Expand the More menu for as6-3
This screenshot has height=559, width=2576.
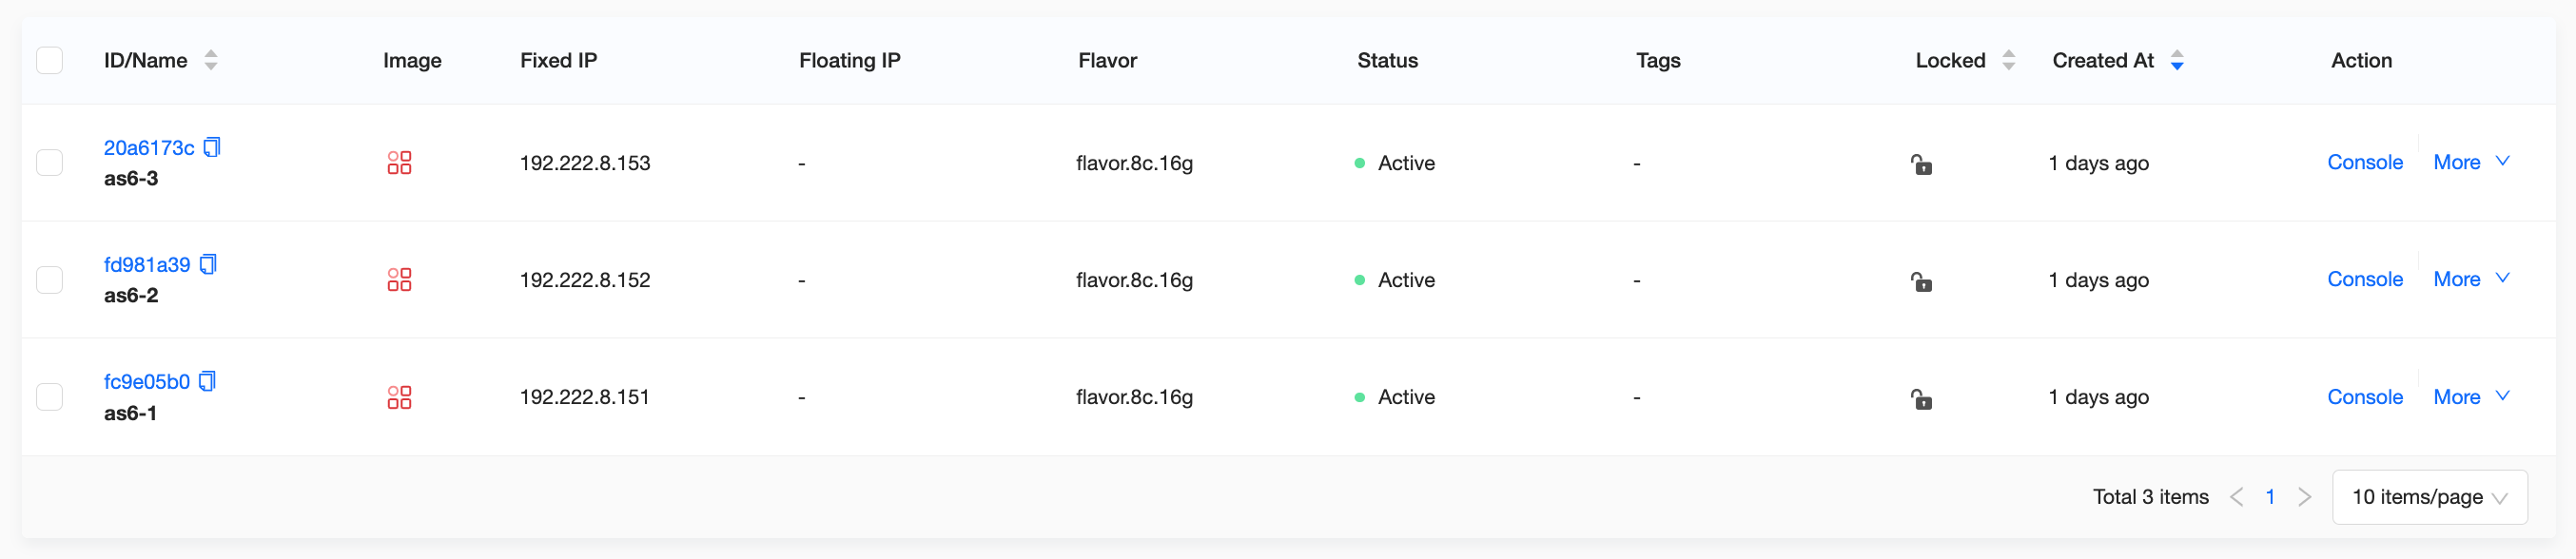coord(2470,162)
